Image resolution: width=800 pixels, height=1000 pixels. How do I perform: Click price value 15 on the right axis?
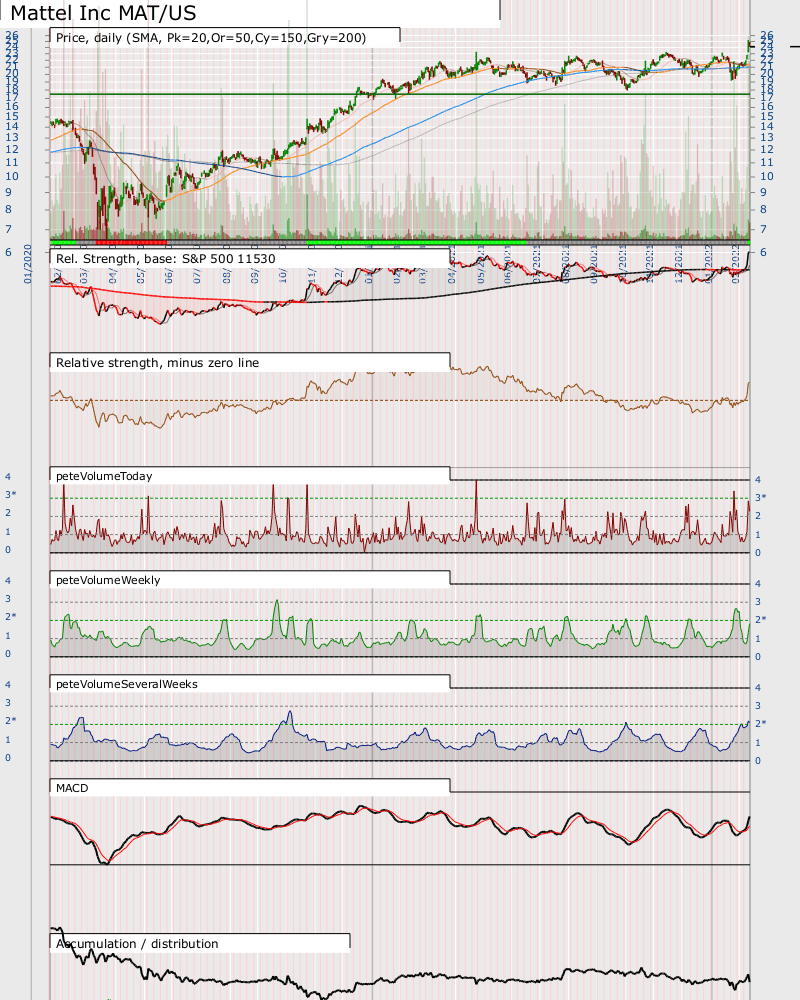pyautogui.click(x=766, y=116)
